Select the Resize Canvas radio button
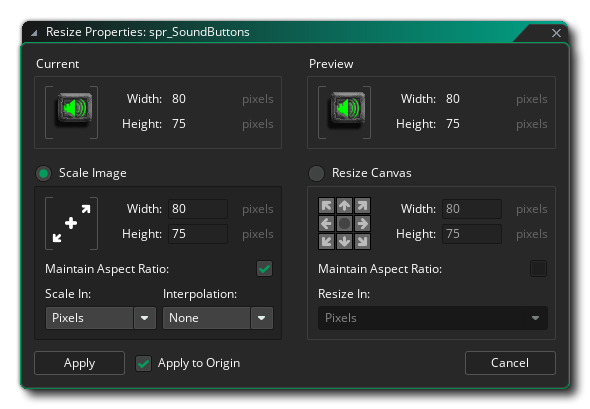 tap(316, 173)
